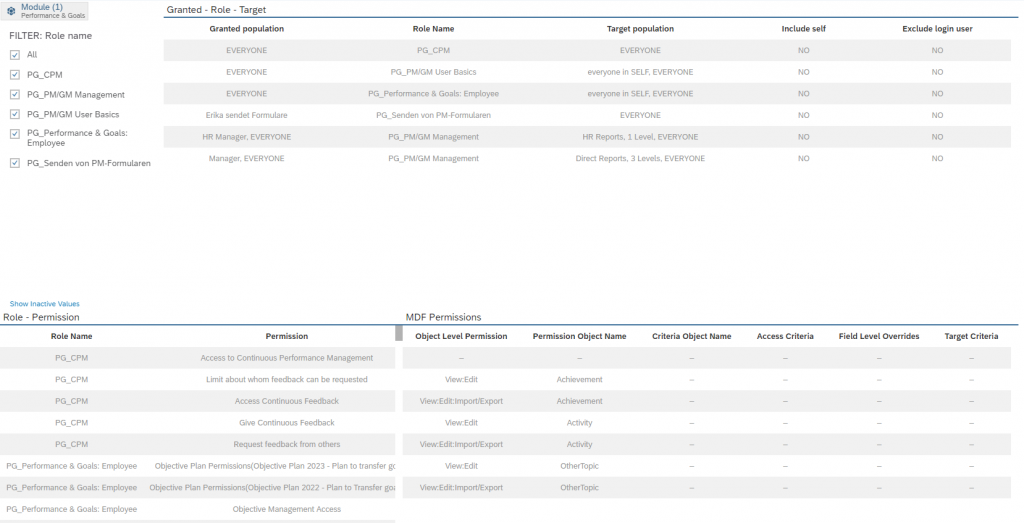The height and width of the screenshot is (523, 1024).
Task: Click View:Edit:Import/Export cell for OtherTopic
Action: (x=461, y=487)
